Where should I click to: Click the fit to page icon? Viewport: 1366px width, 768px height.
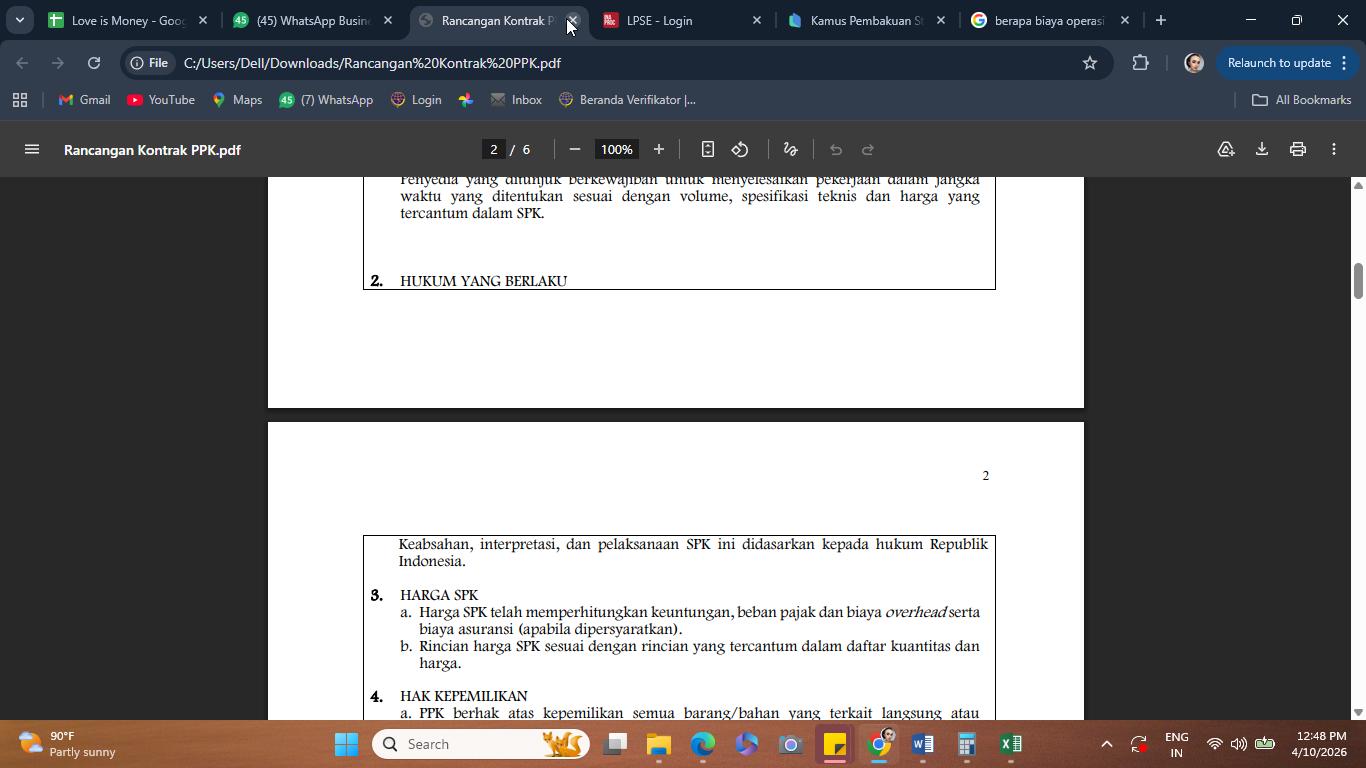point(707,149)
